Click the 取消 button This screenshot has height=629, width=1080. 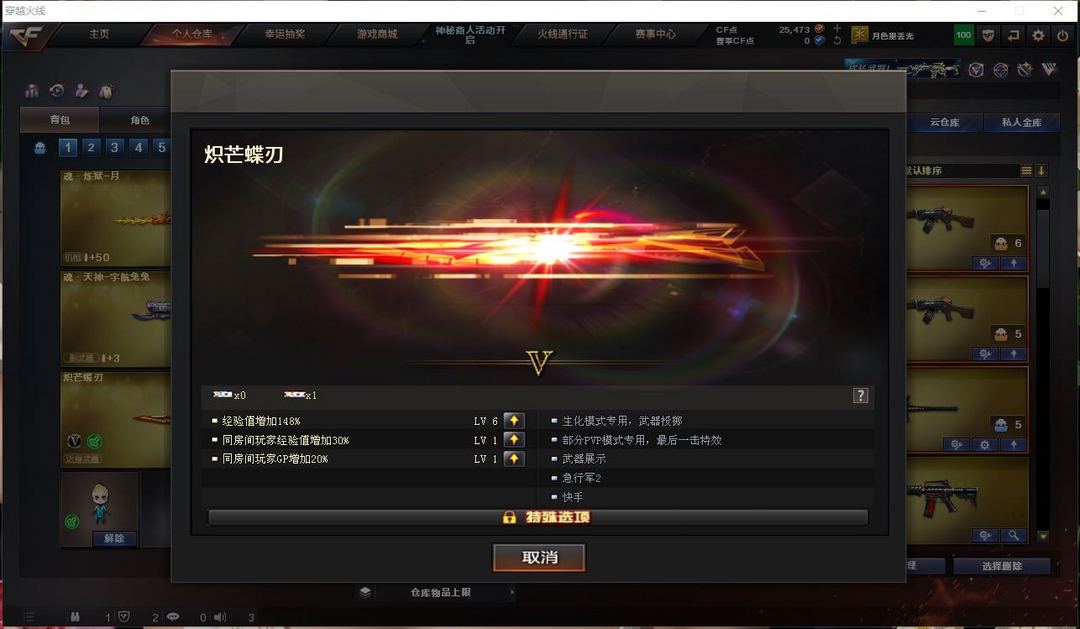539,557
